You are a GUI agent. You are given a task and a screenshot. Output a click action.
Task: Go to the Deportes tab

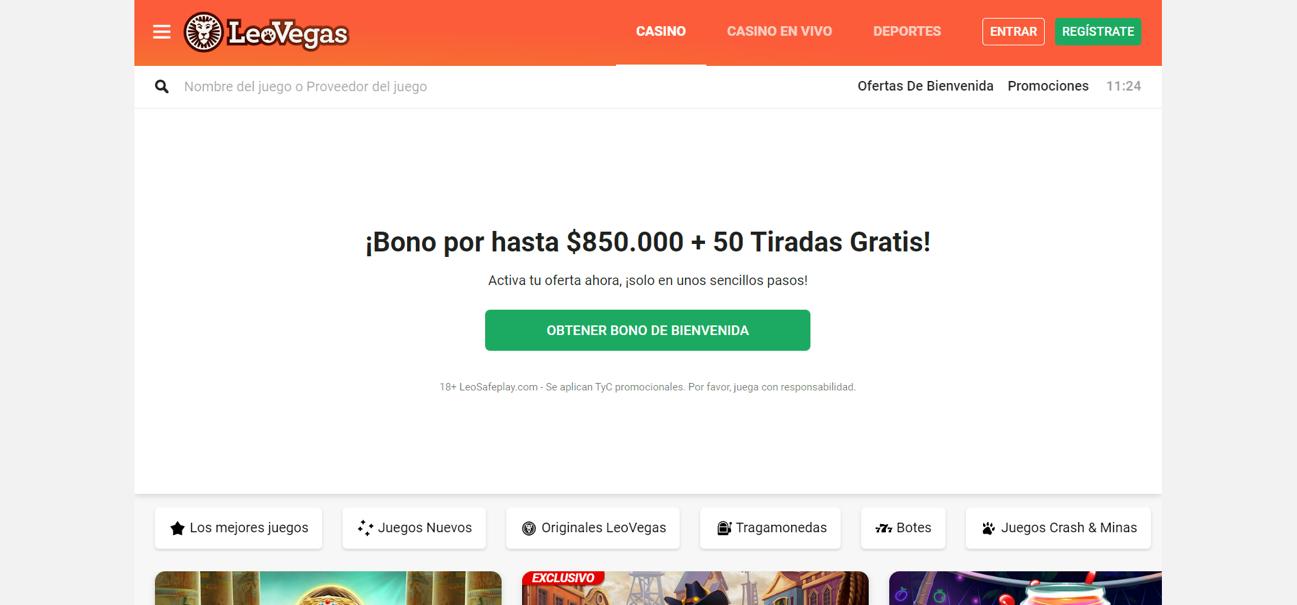[907, 31]
